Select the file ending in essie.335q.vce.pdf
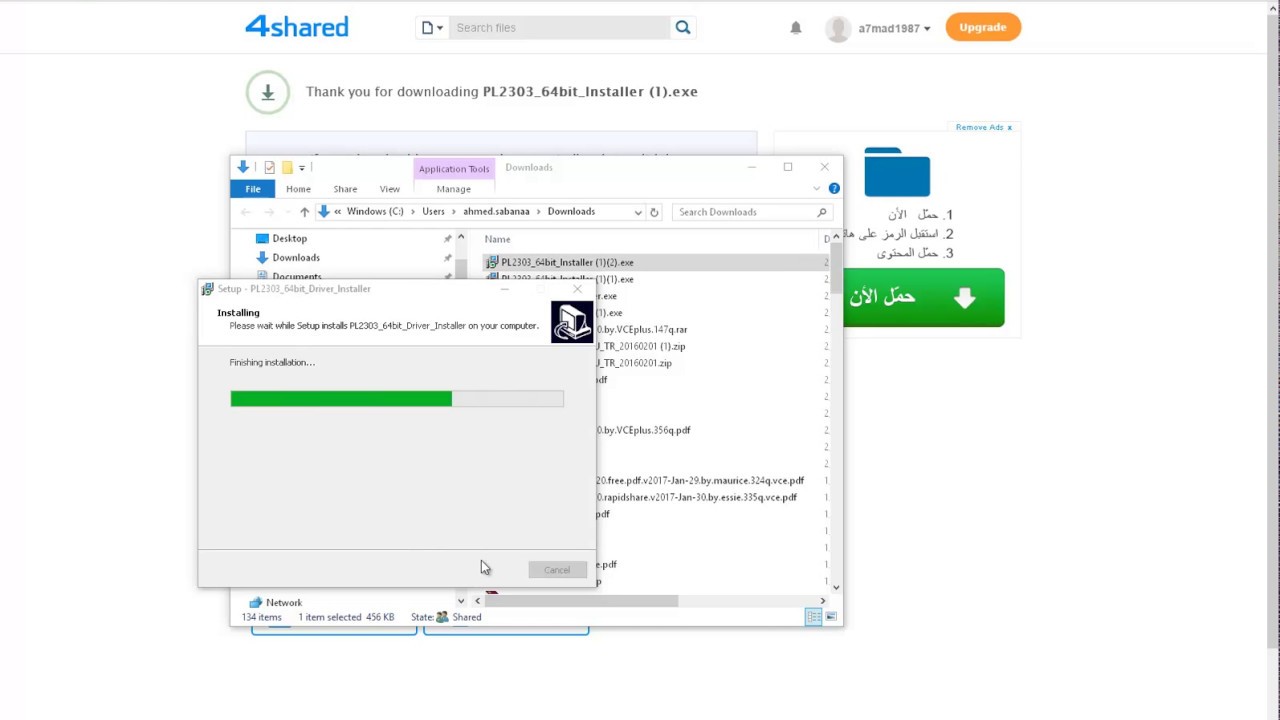1280x720 pixels. tap(697, 497)
